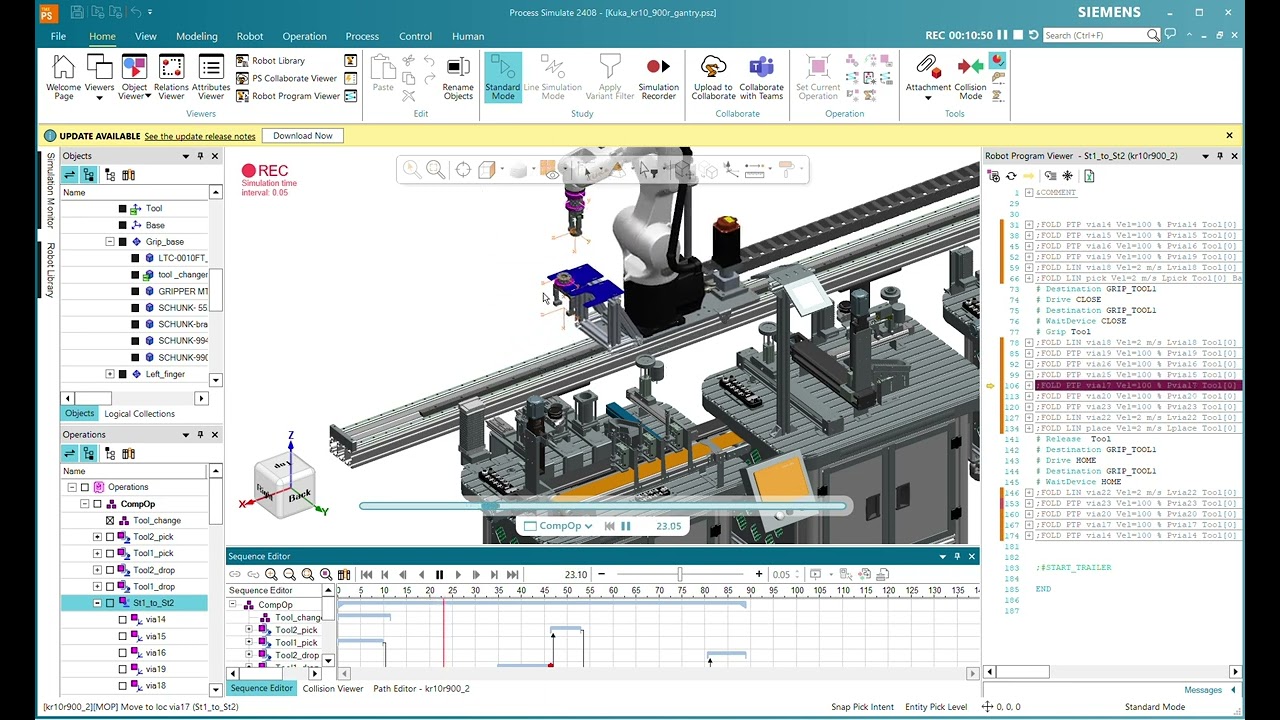Expand Tool2_pick in Operations tree
The width and height of the screenshot is (1280, 720).
(97, 537)
